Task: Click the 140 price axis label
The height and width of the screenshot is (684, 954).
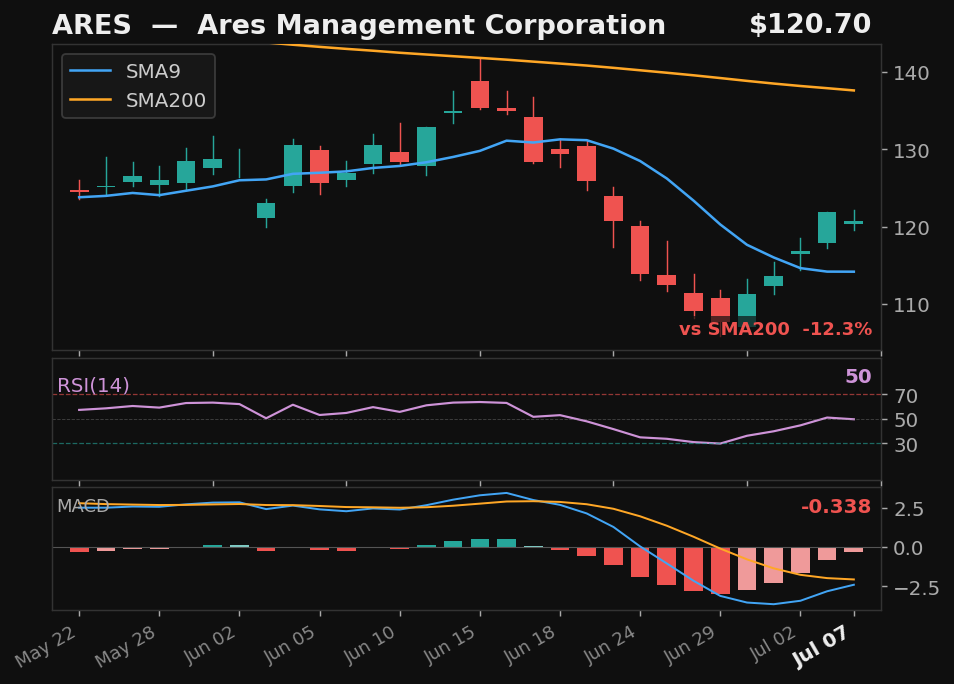Action: (911, 74)
